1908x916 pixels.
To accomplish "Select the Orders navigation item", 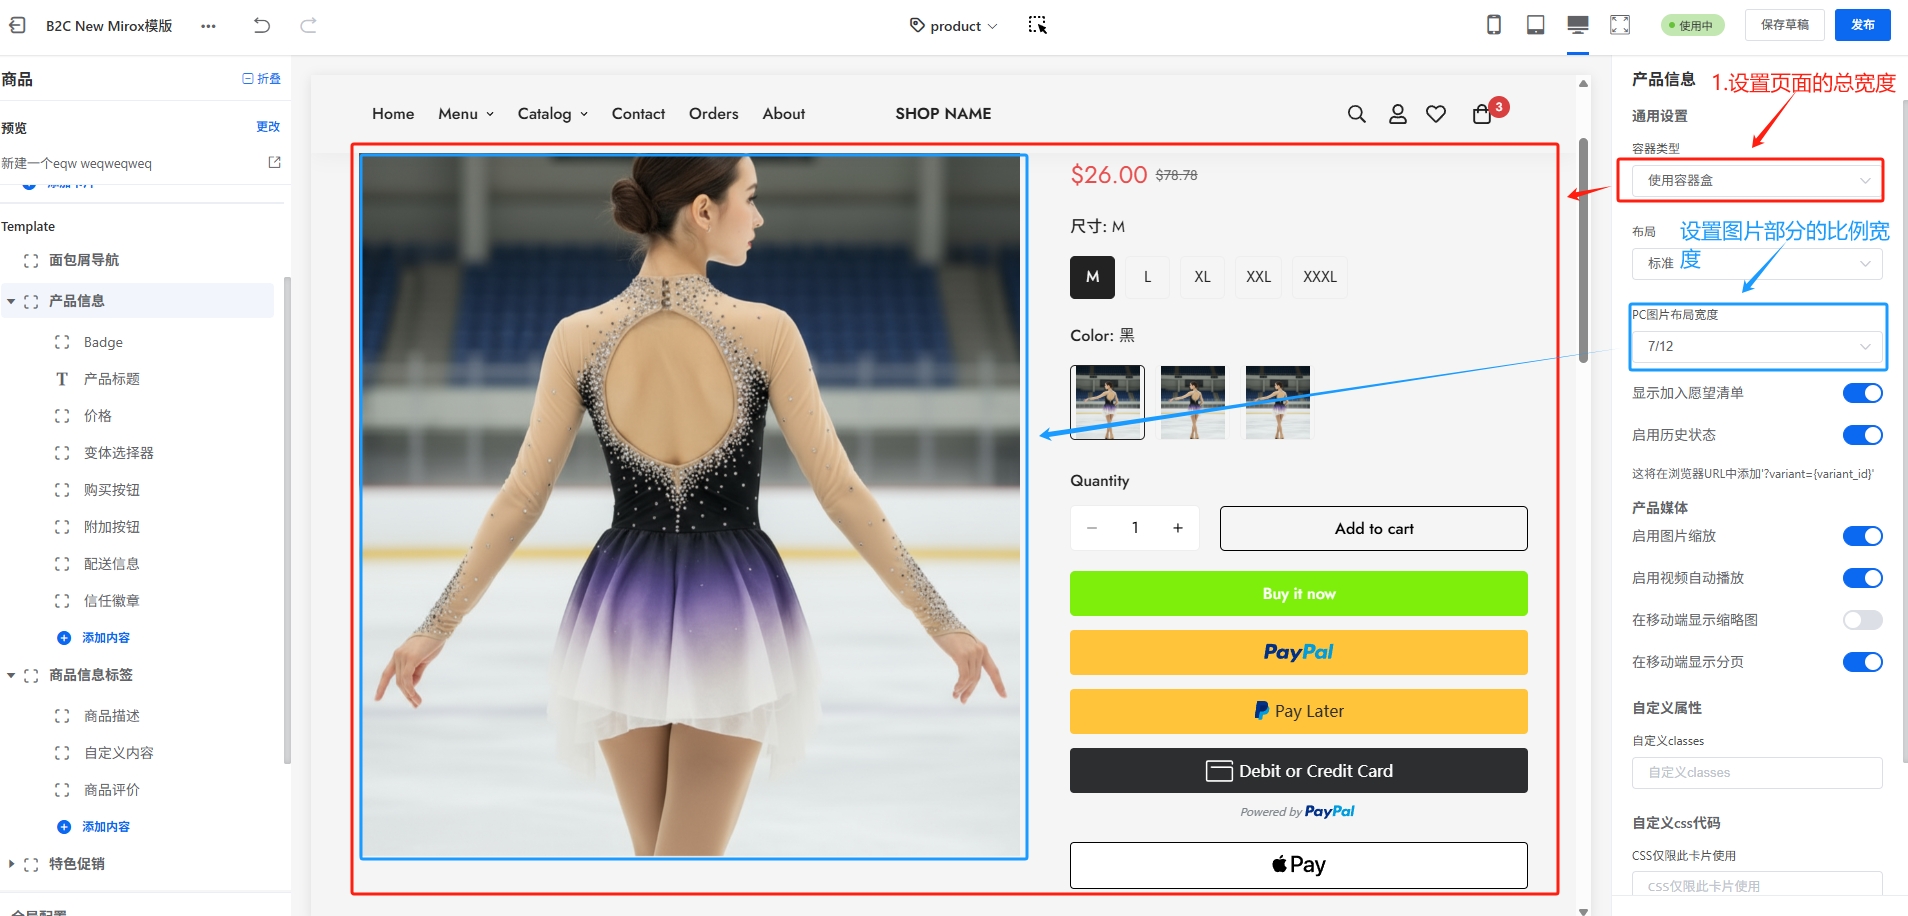I will point(713,114).
